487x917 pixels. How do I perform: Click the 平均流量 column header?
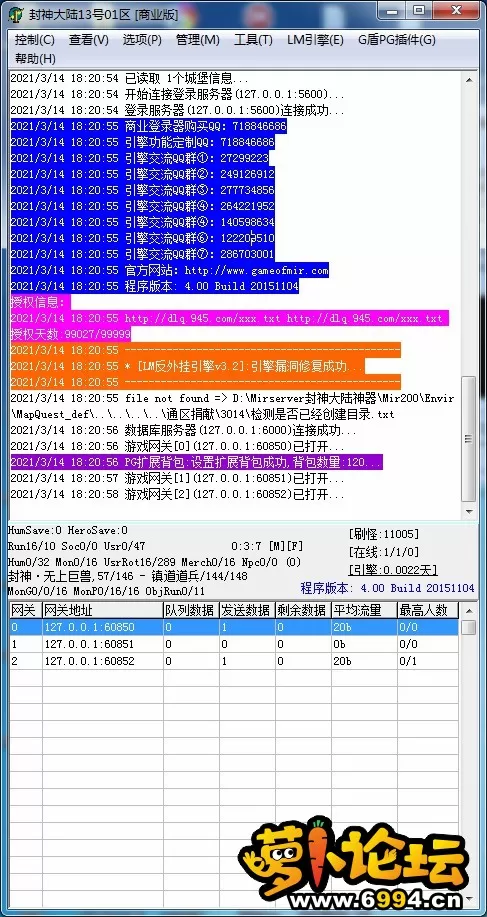coord(364,611)
